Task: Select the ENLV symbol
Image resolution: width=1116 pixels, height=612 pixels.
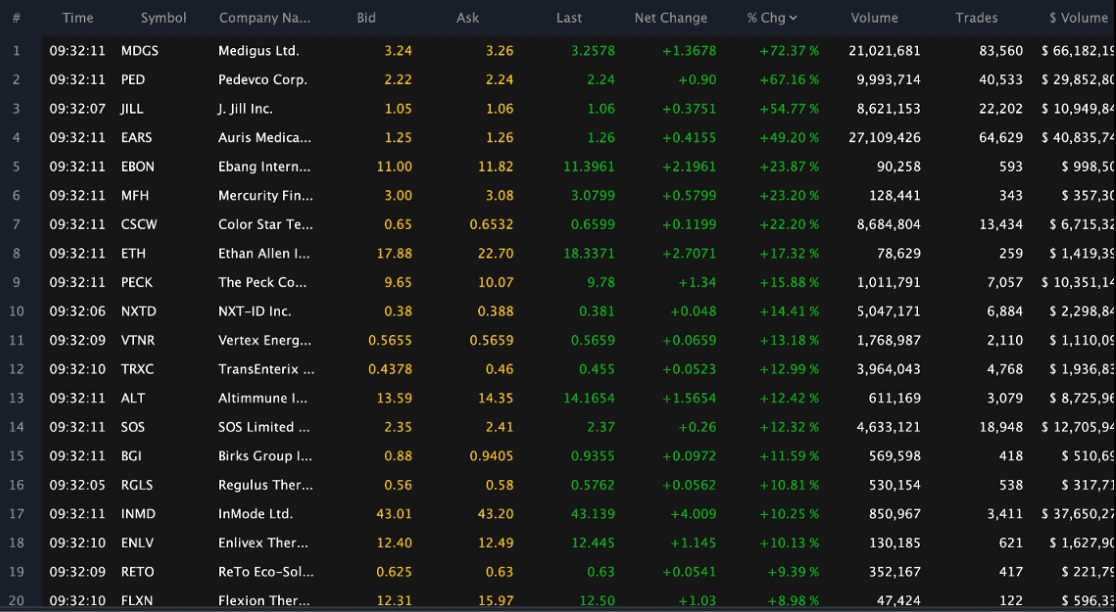Action: tap(137, 543)
